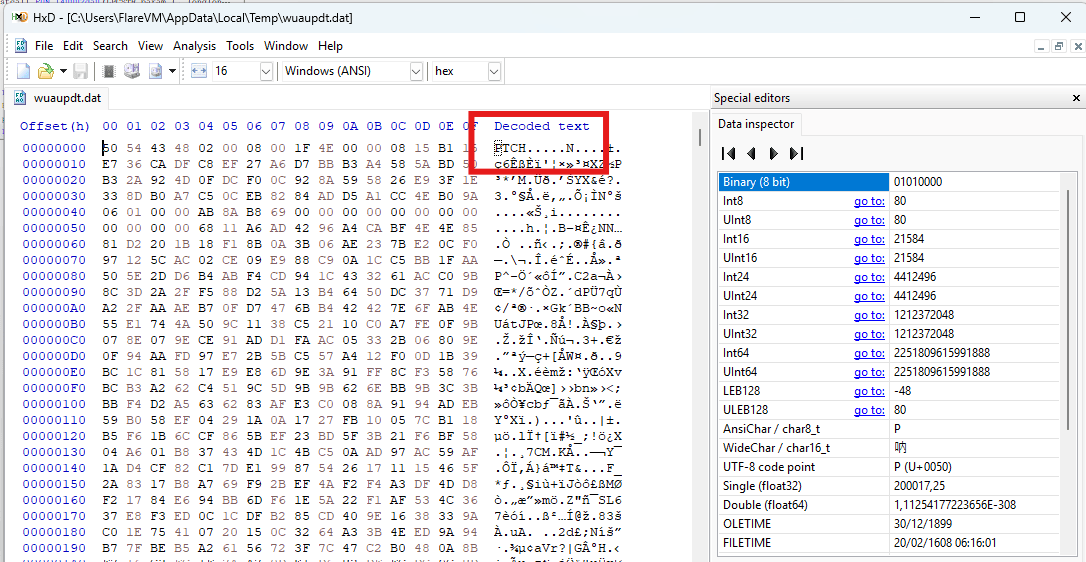Open the bytes per row dropdown (16)
The image size is (1086, 562).
pos(266,71)
